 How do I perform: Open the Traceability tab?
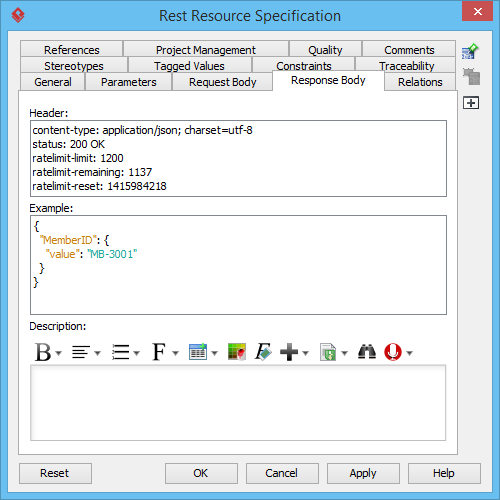click(x=406, y=65)
